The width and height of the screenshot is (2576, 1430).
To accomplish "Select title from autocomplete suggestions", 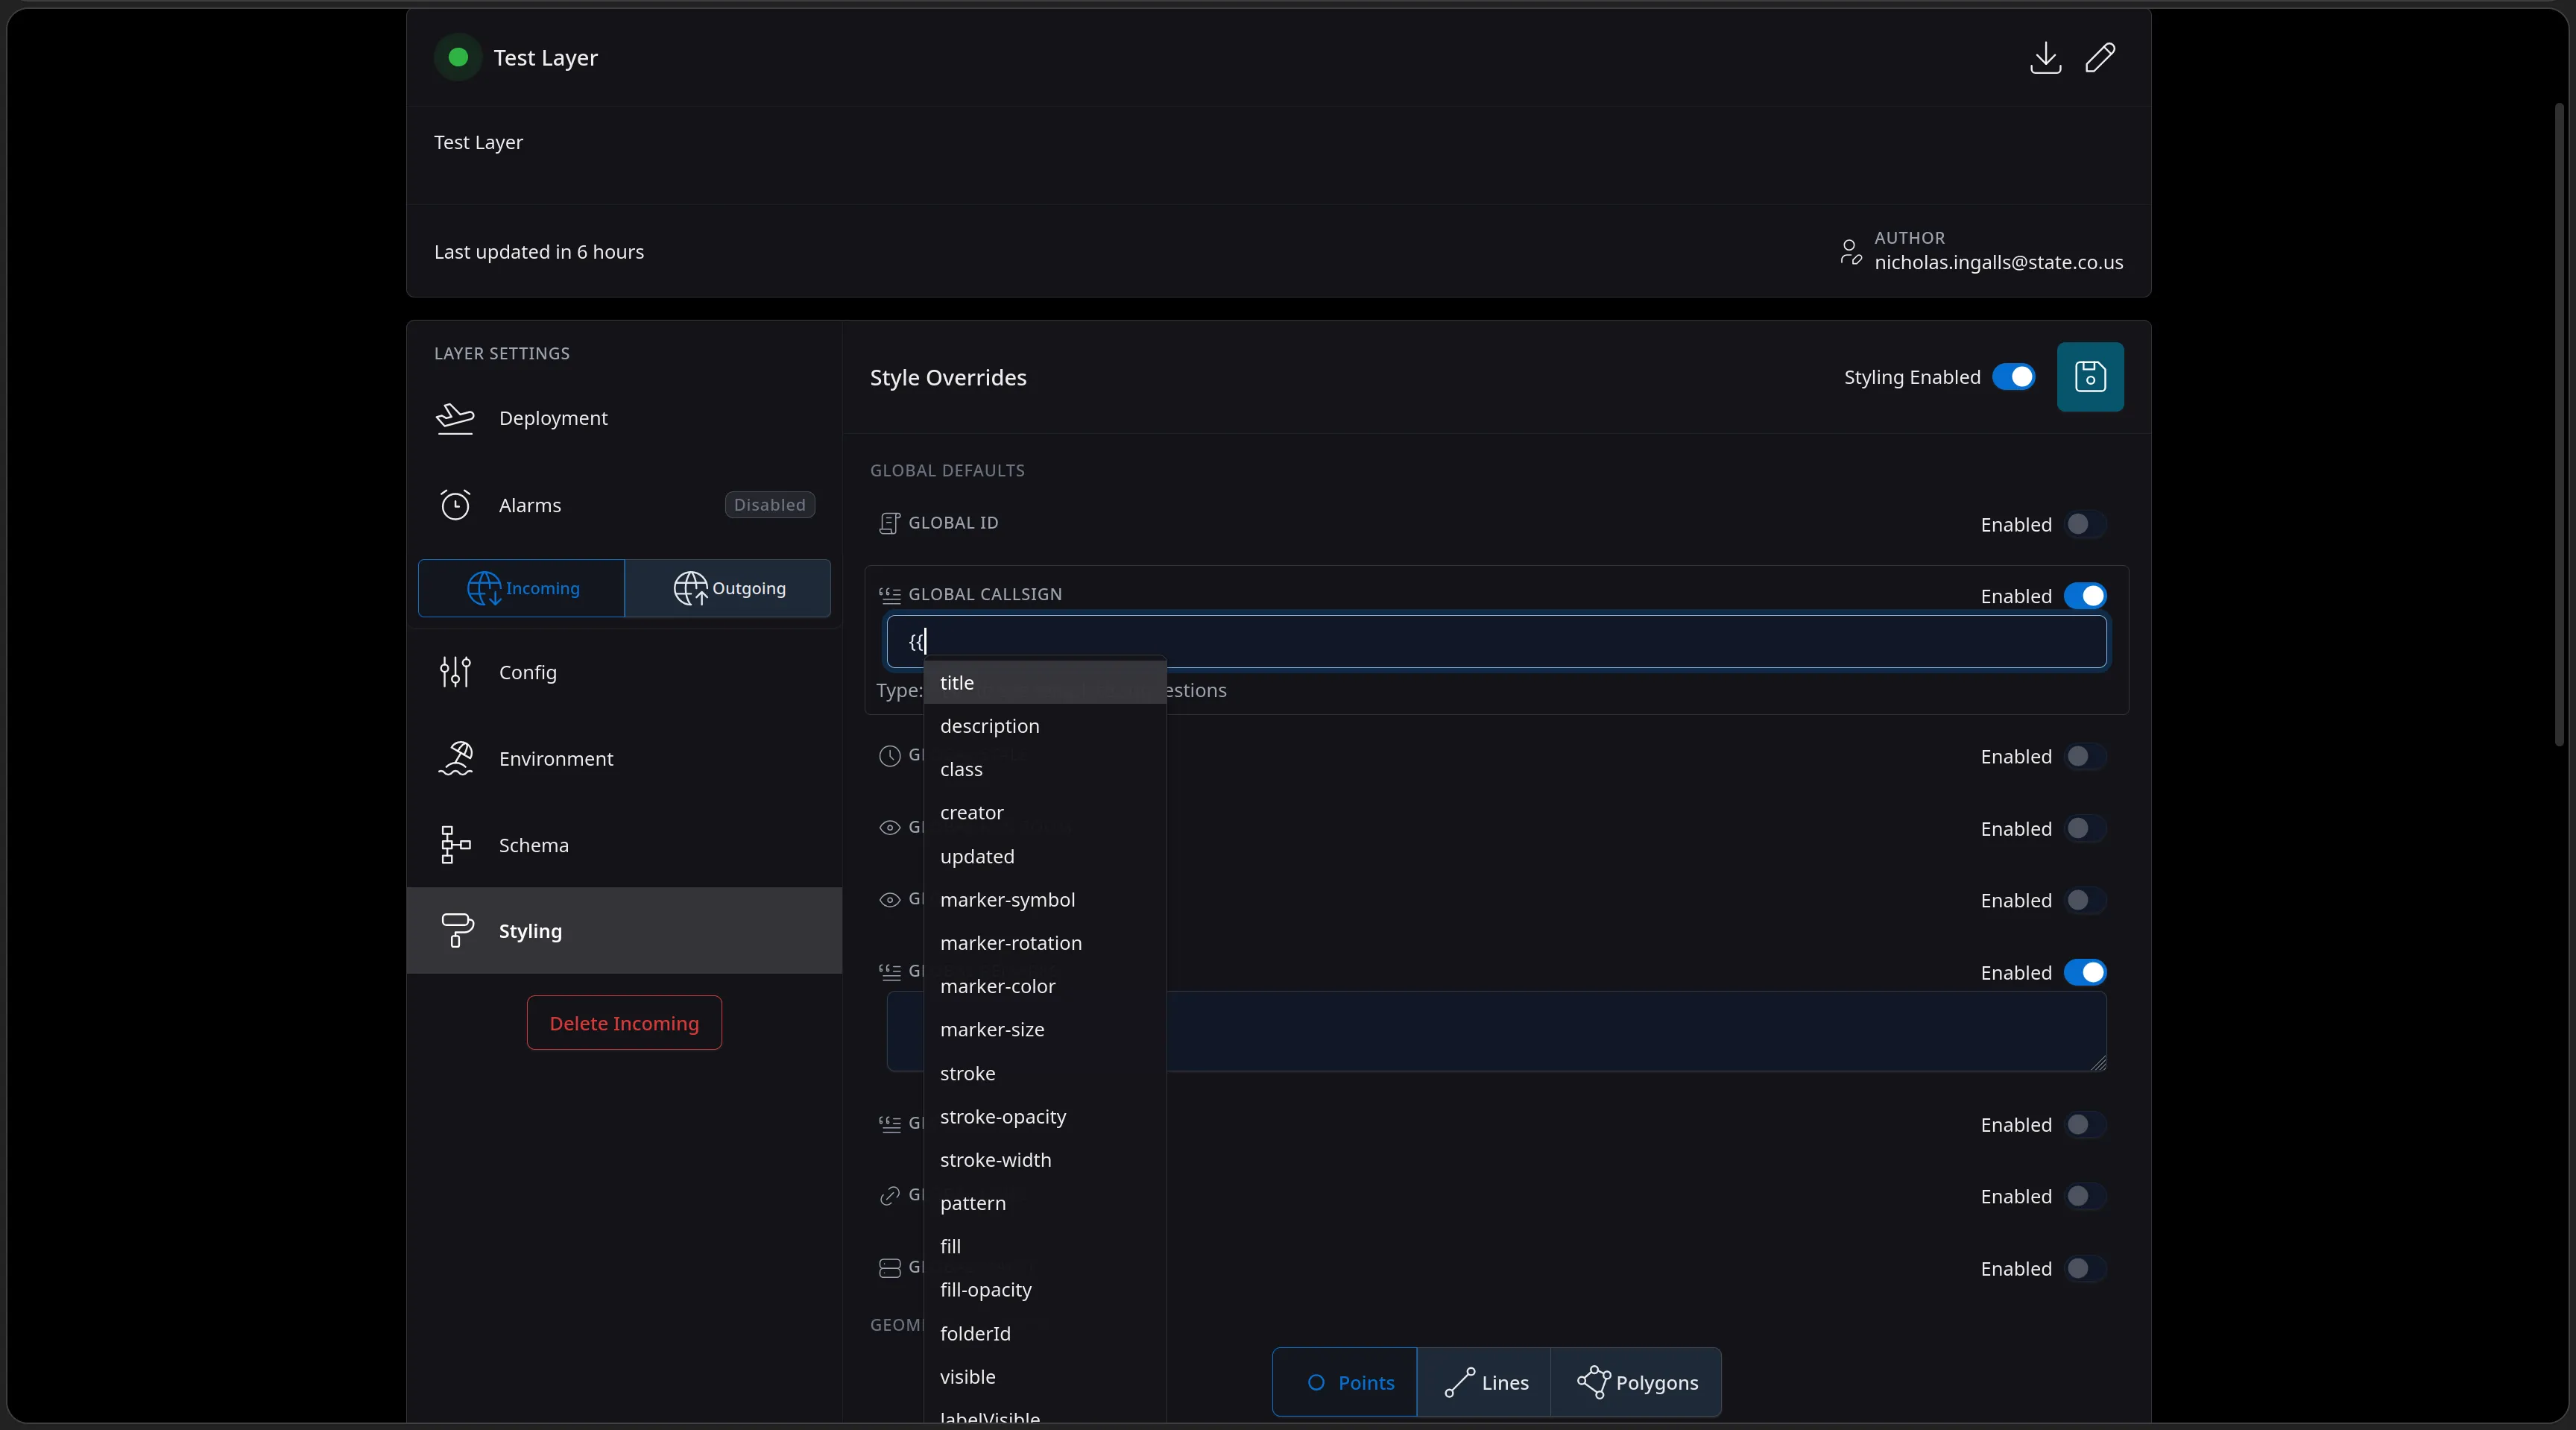I will point(1045,683).
